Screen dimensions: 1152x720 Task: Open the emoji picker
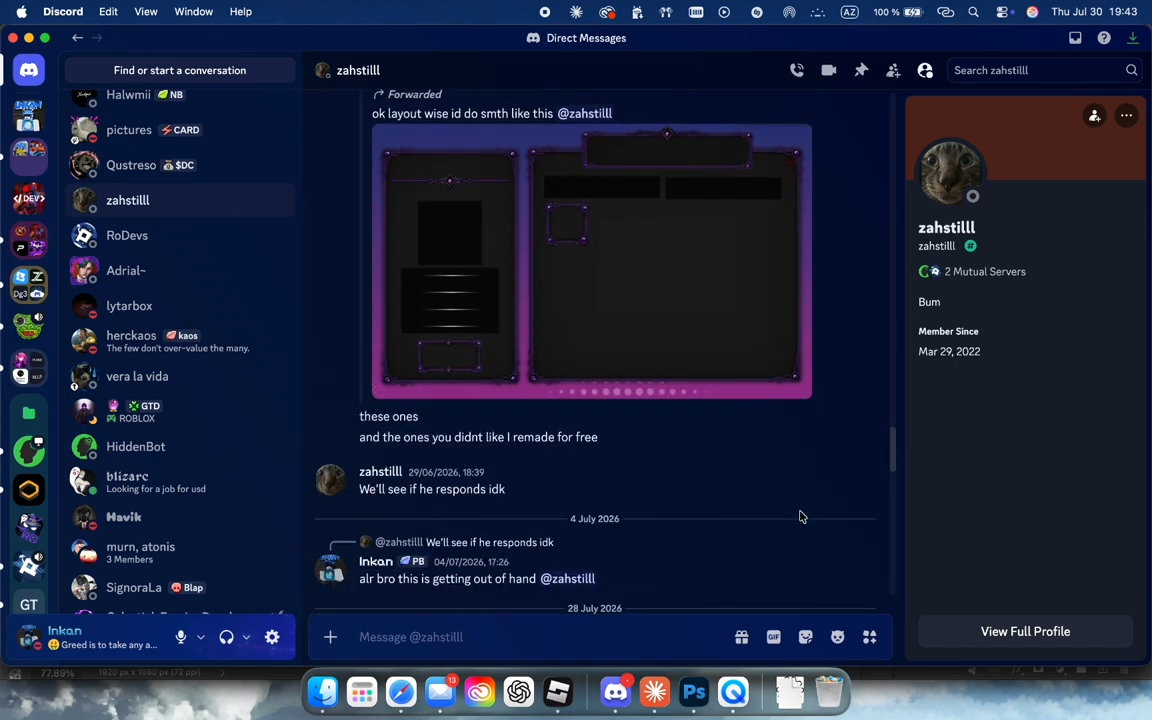(x=838, y=637)
